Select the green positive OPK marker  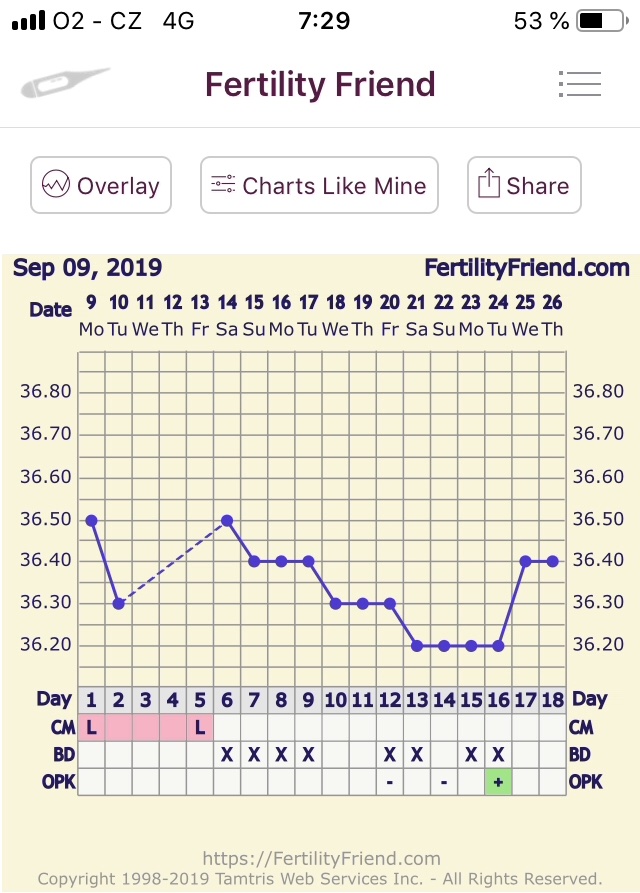tap(498, 782)
